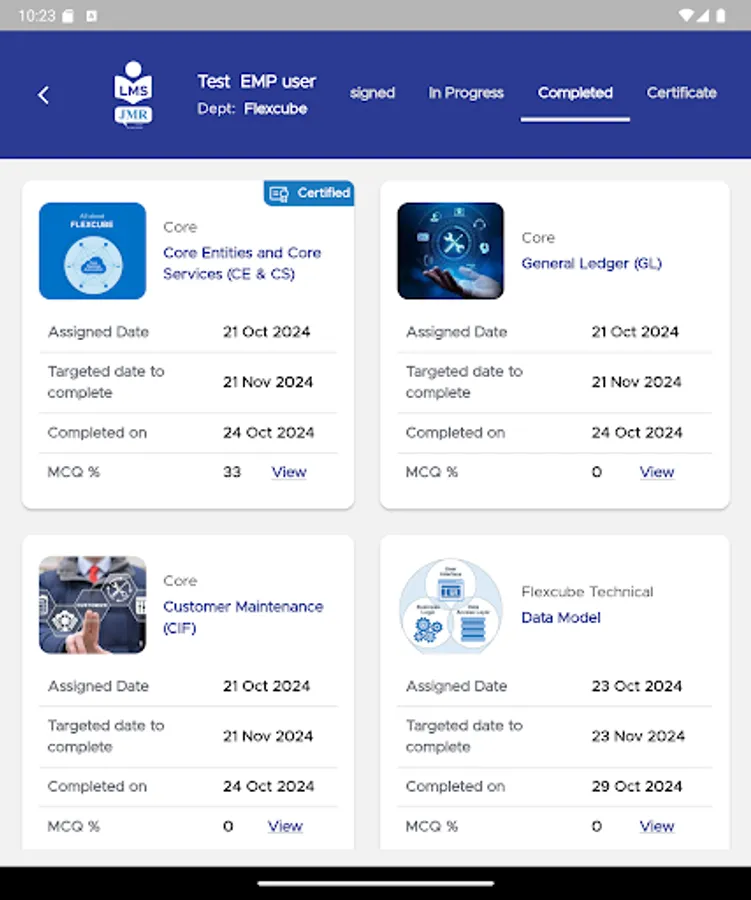
Task: Open the Certified badge on Core Entities card
Action: [309, 193]
